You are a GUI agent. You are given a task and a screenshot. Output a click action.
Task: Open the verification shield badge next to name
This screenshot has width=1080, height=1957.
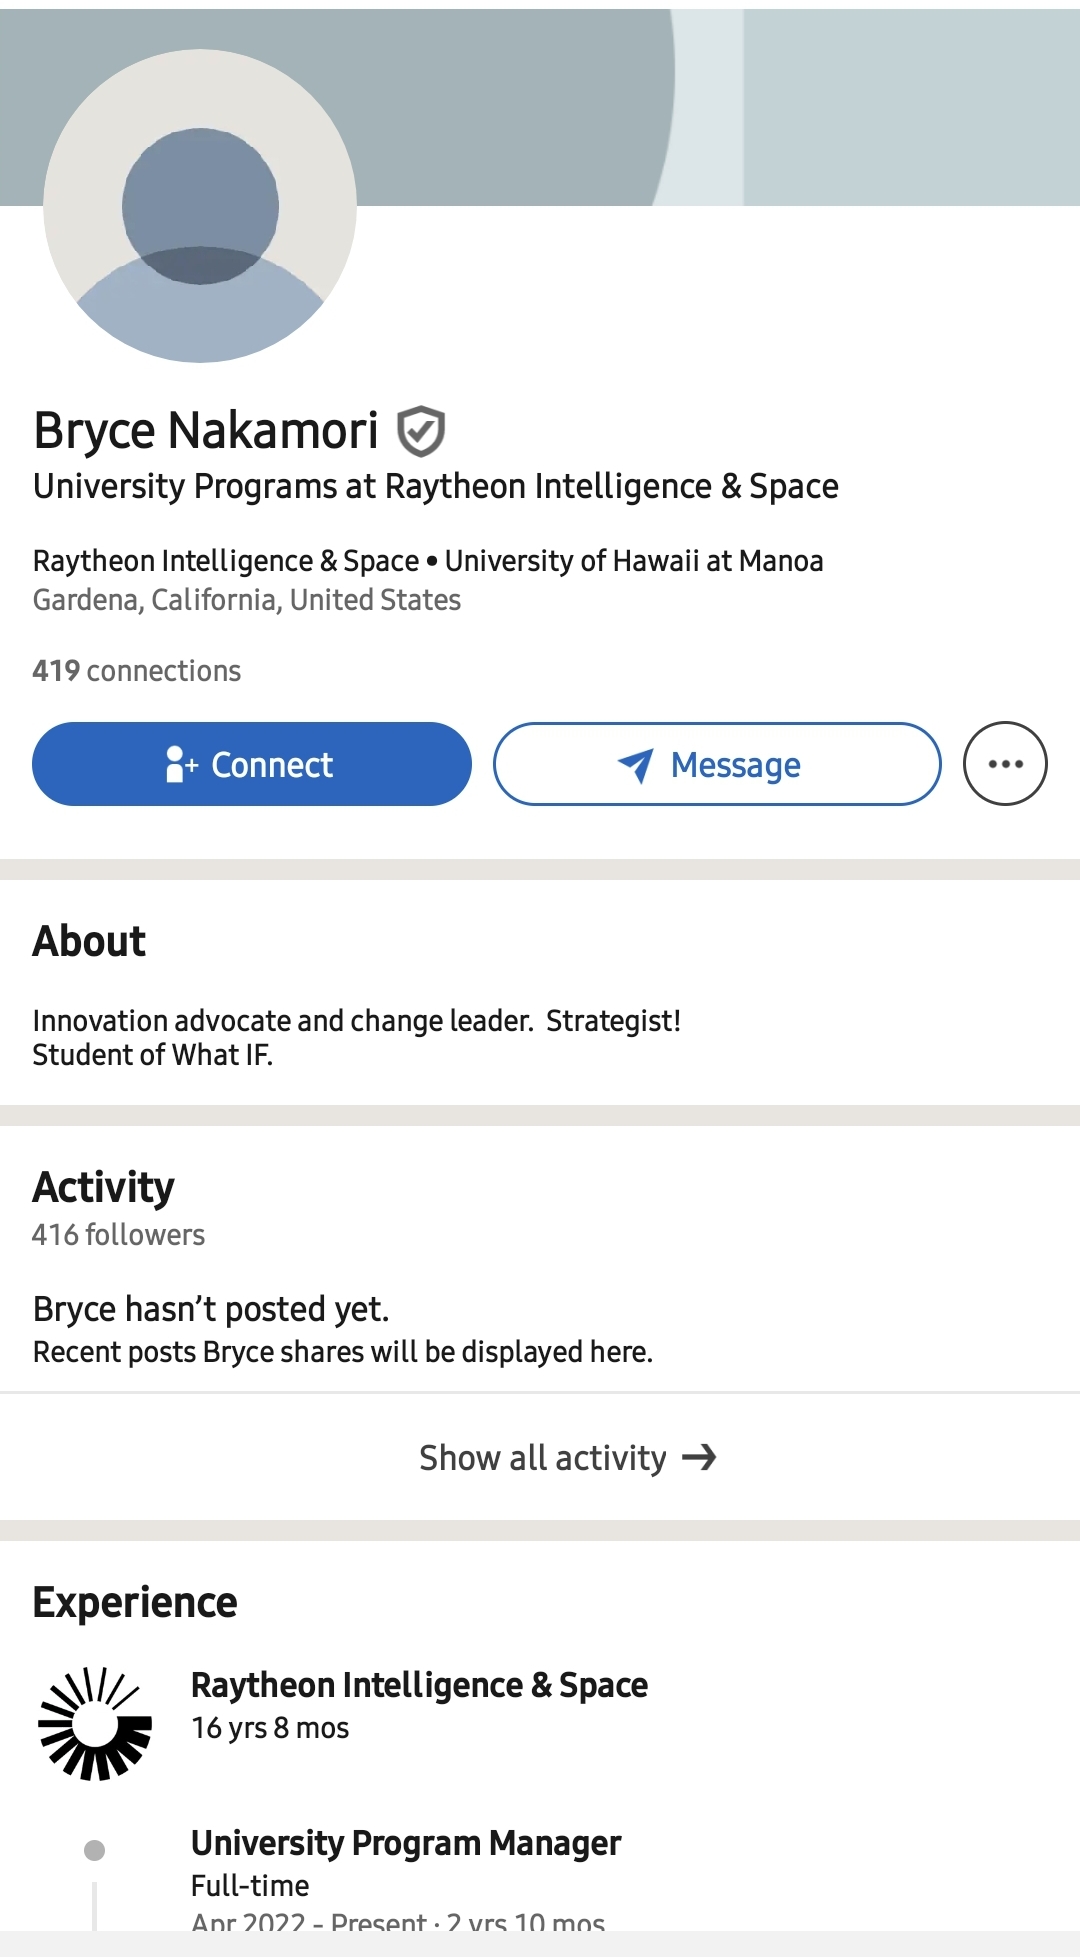coord(421,431)
